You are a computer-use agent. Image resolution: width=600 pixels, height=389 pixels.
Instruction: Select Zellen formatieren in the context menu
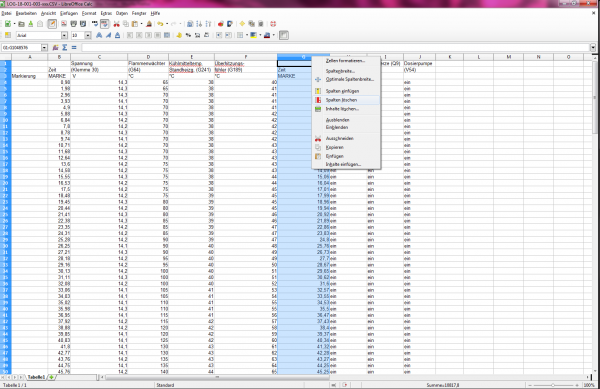346,61
